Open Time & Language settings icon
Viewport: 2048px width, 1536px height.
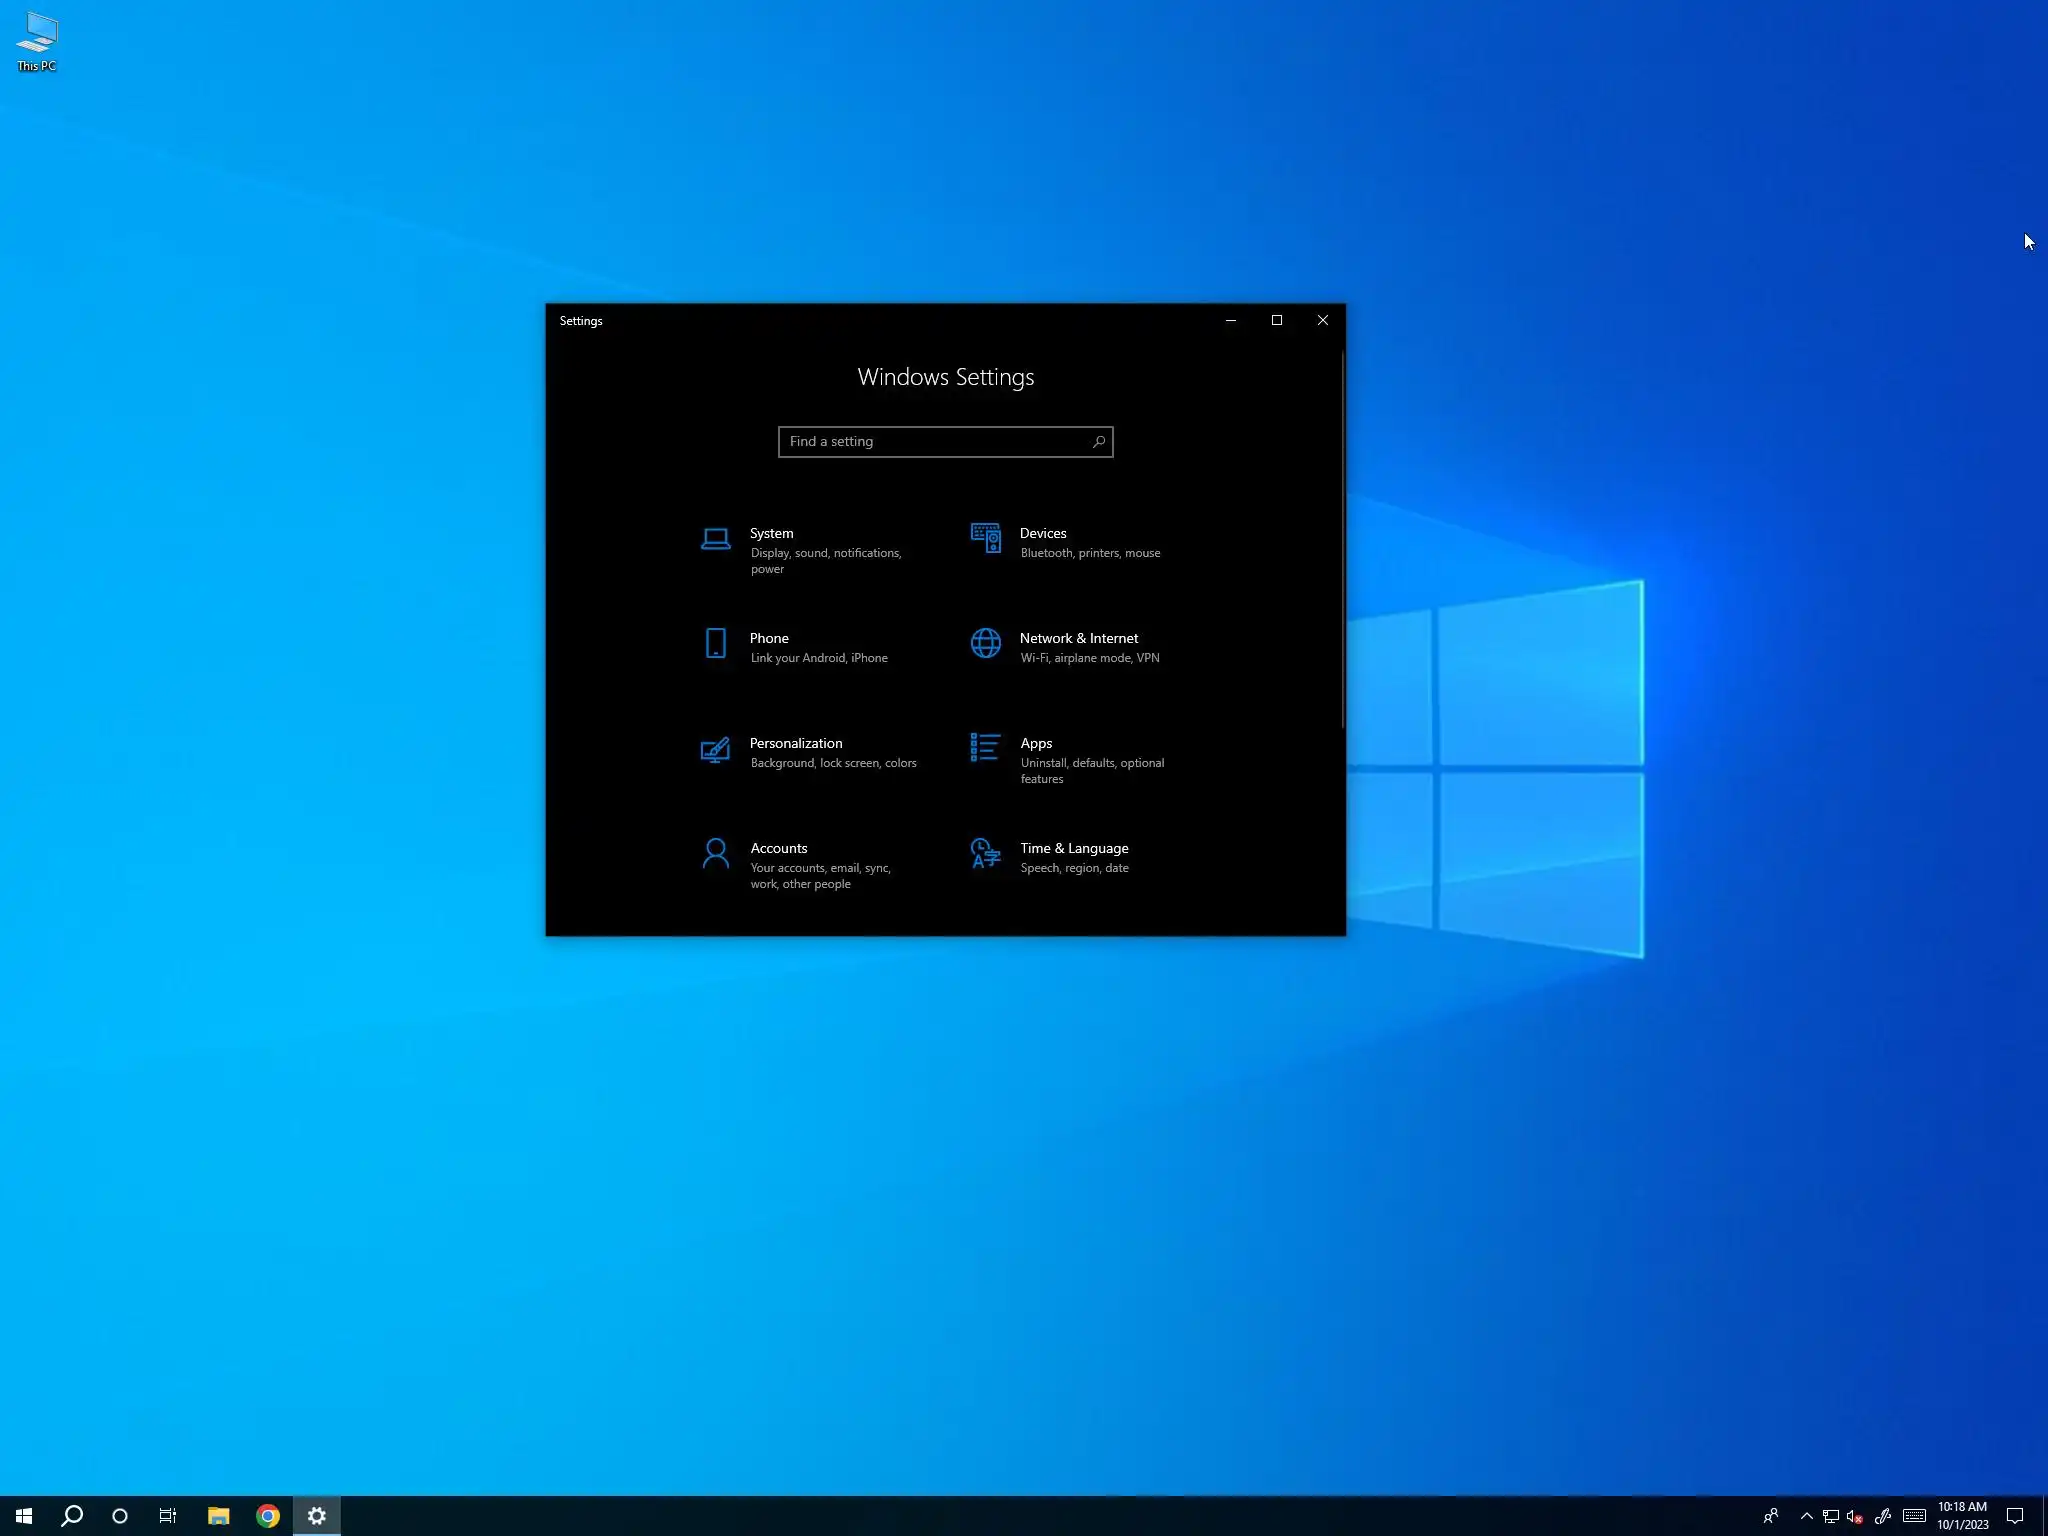[x=985, y=854]
